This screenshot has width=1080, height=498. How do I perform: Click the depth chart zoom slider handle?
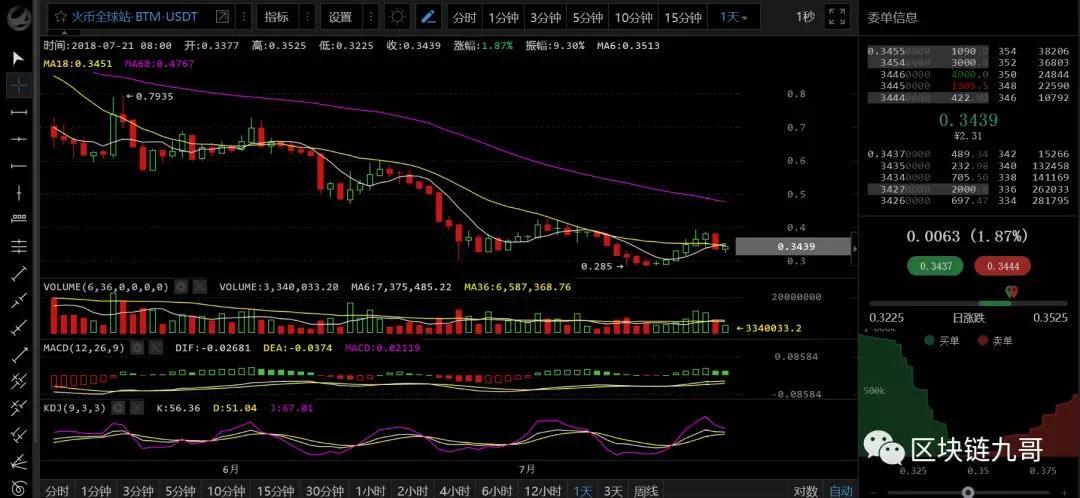(x=968, y=492)
